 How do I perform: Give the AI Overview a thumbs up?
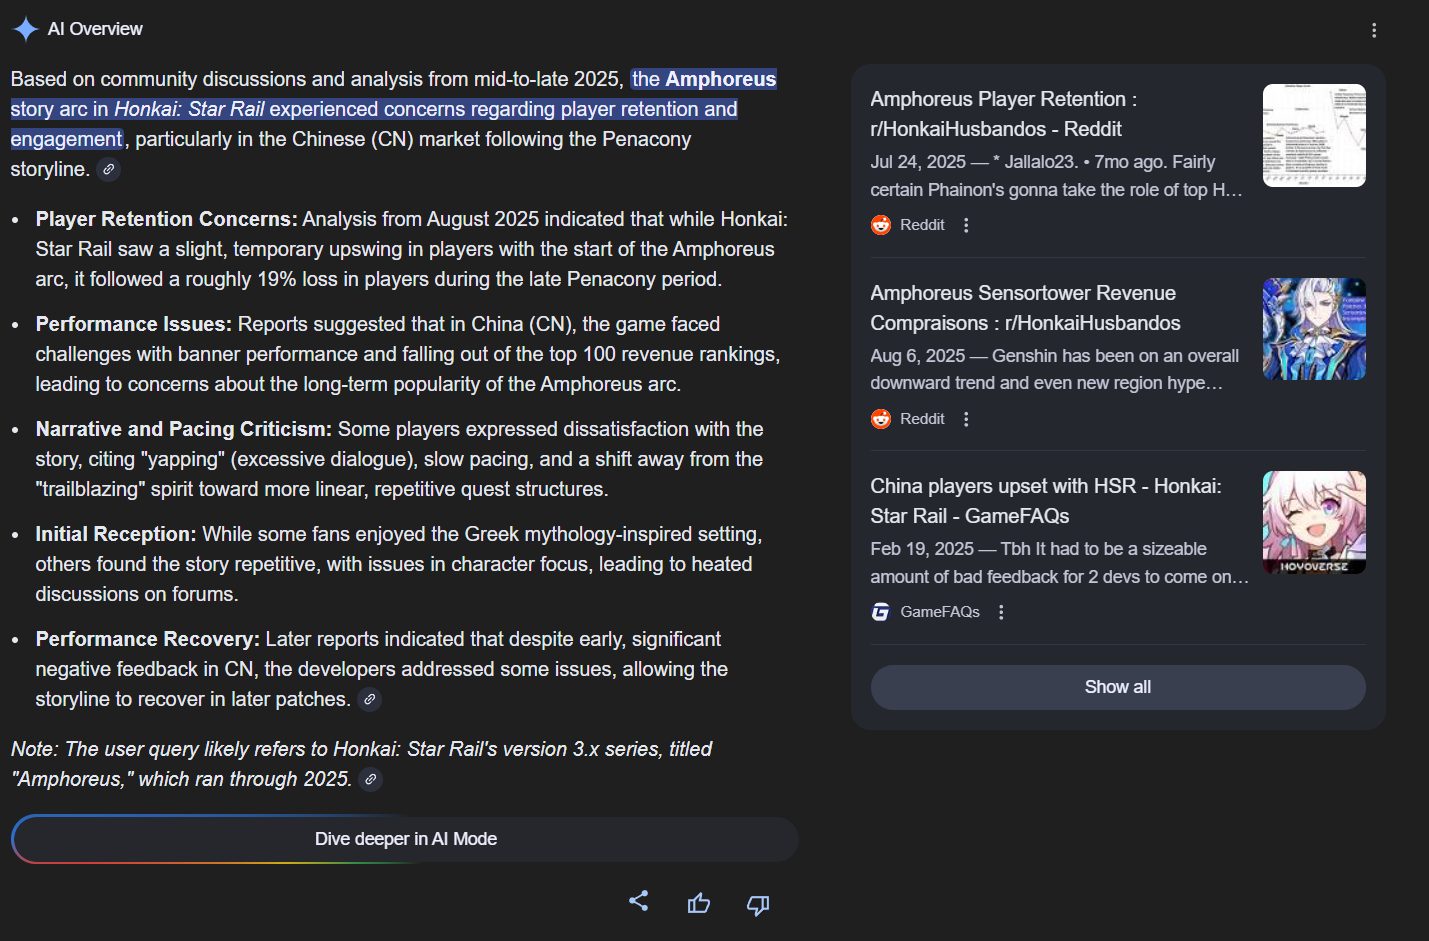(699, 904)
